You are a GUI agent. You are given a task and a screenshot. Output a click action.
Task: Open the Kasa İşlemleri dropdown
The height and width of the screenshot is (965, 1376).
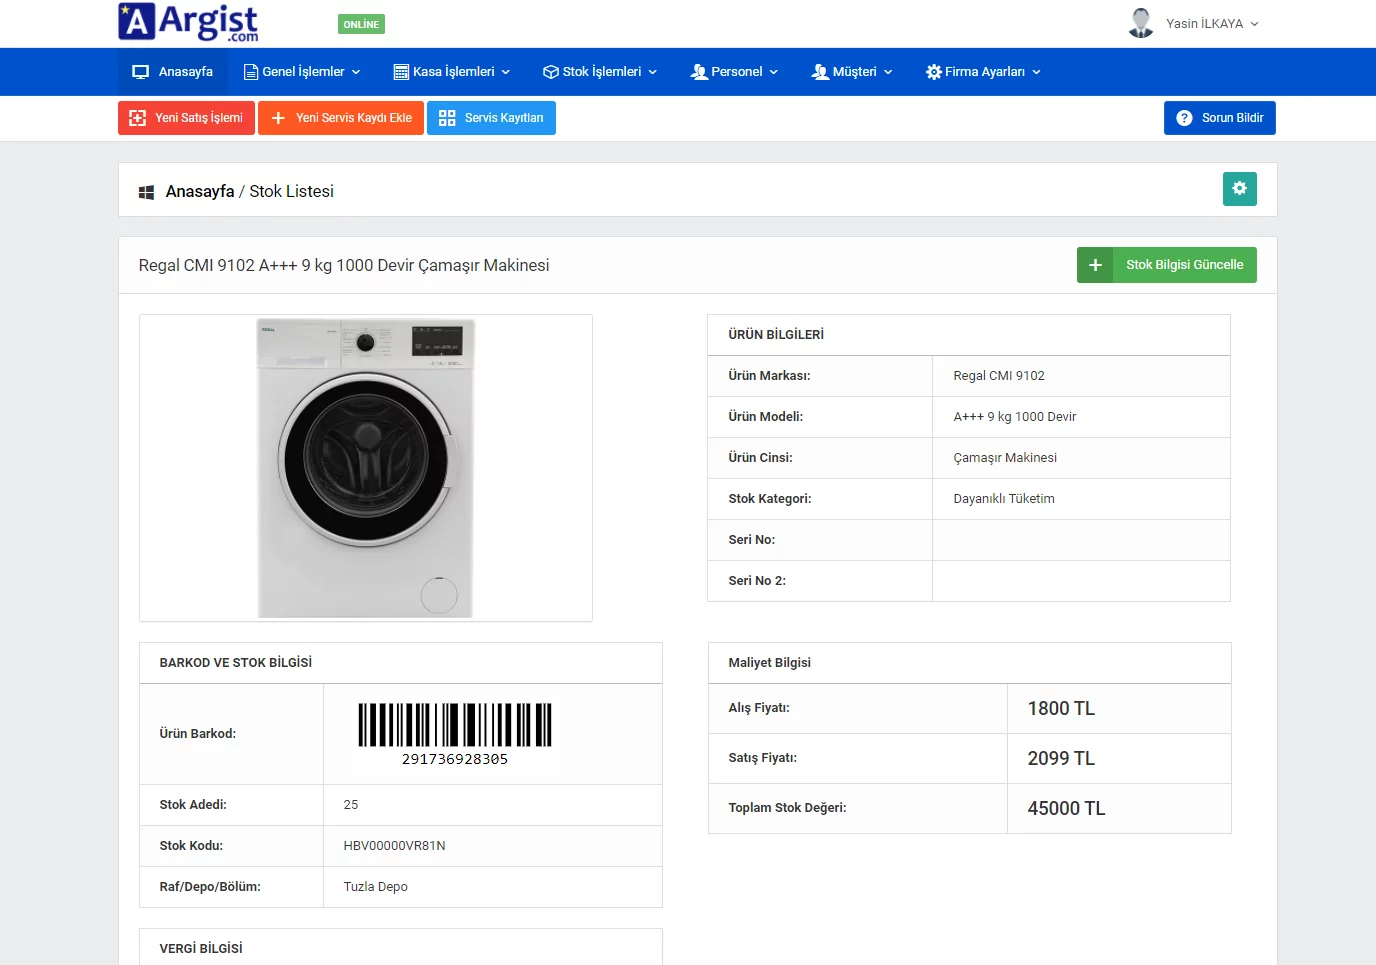pyautogui.click(x=452, y=72)
